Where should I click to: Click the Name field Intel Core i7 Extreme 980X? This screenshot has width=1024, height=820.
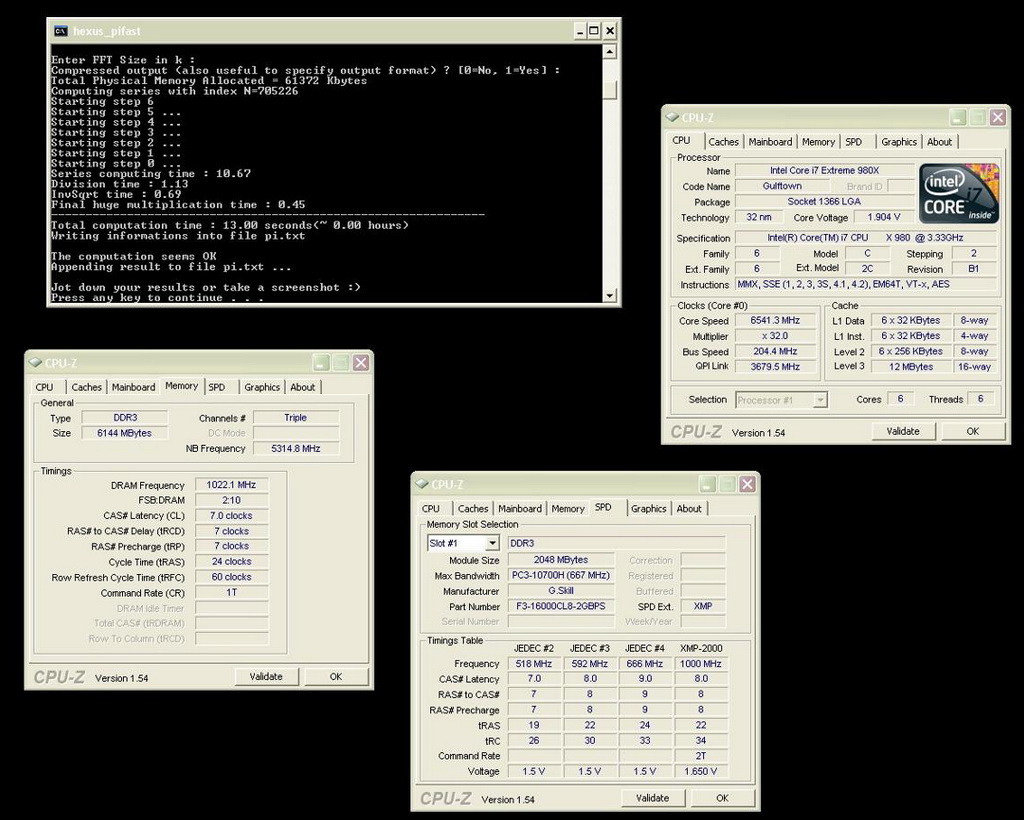click(825, 170)
